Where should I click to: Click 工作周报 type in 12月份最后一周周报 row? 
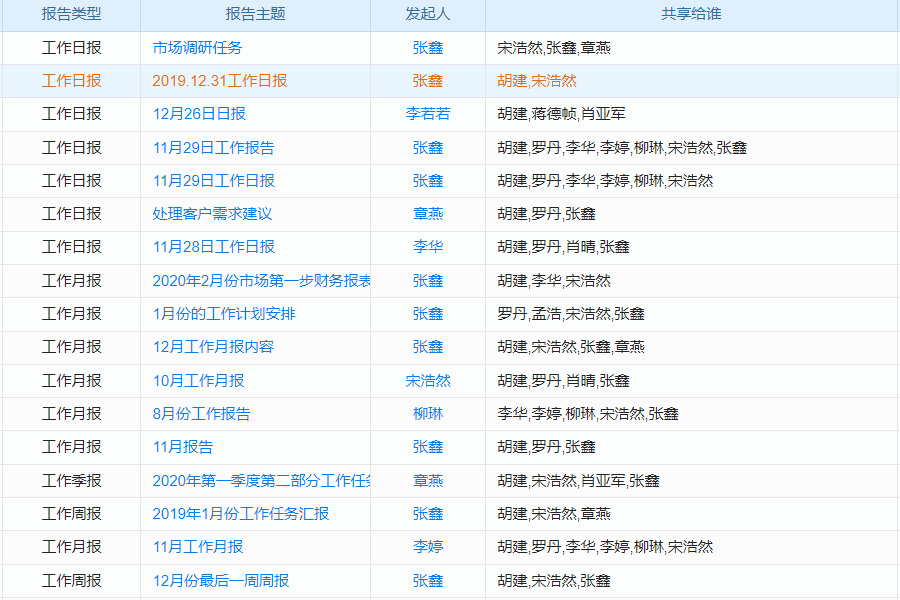tap(72, 581)
